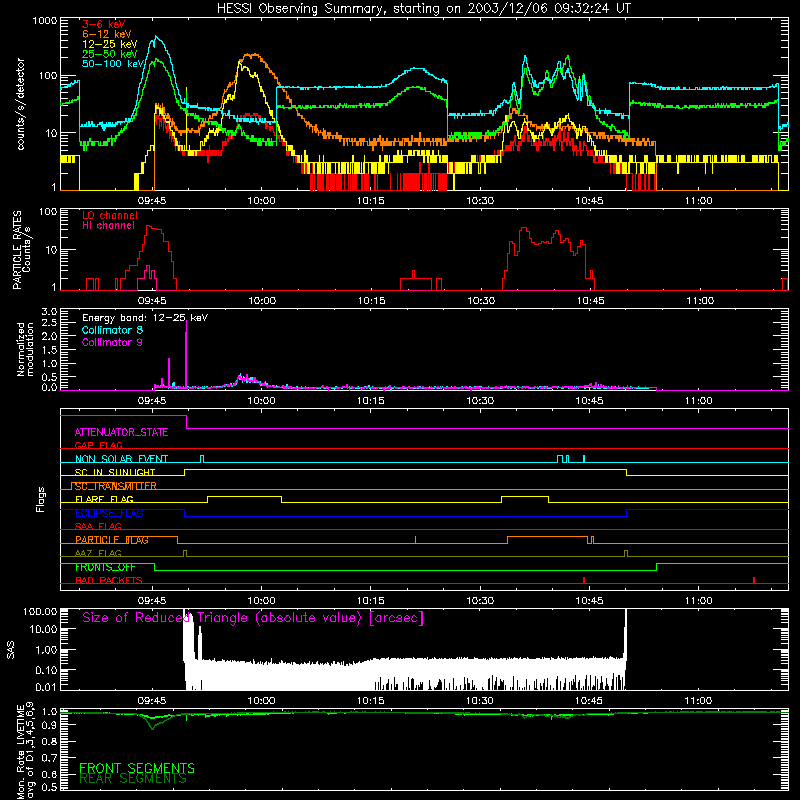Click the 1000 value on the count-rate axis

[45, 21]
